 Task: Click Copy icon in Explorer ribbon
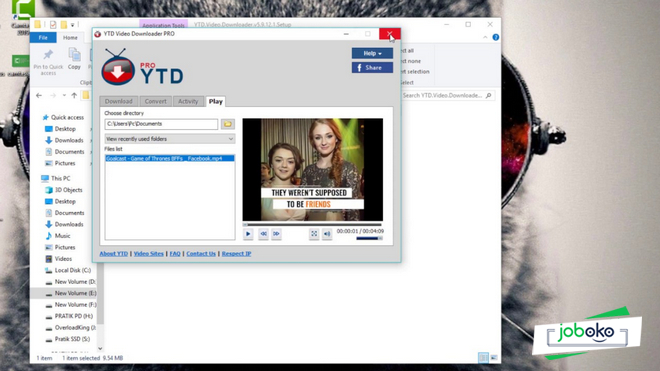coord(74,59)
